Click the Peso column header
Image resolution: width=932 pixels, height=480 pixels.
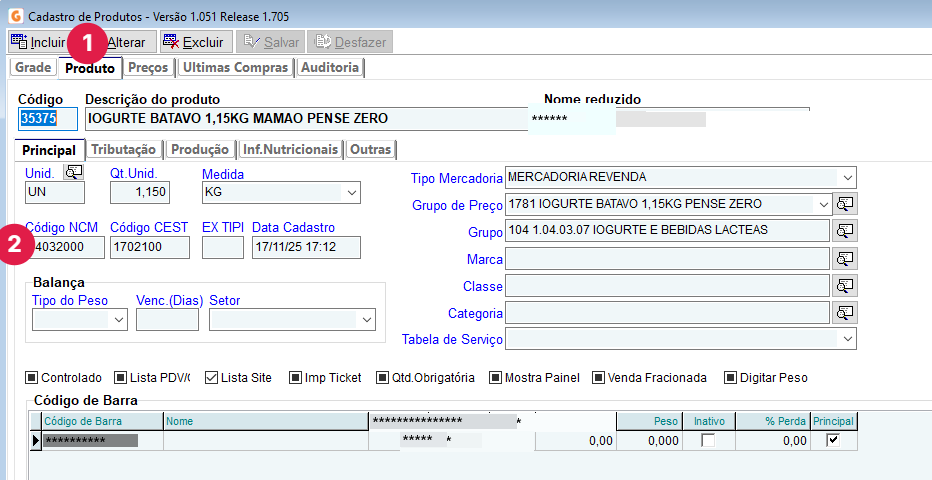tap(649, 421)
